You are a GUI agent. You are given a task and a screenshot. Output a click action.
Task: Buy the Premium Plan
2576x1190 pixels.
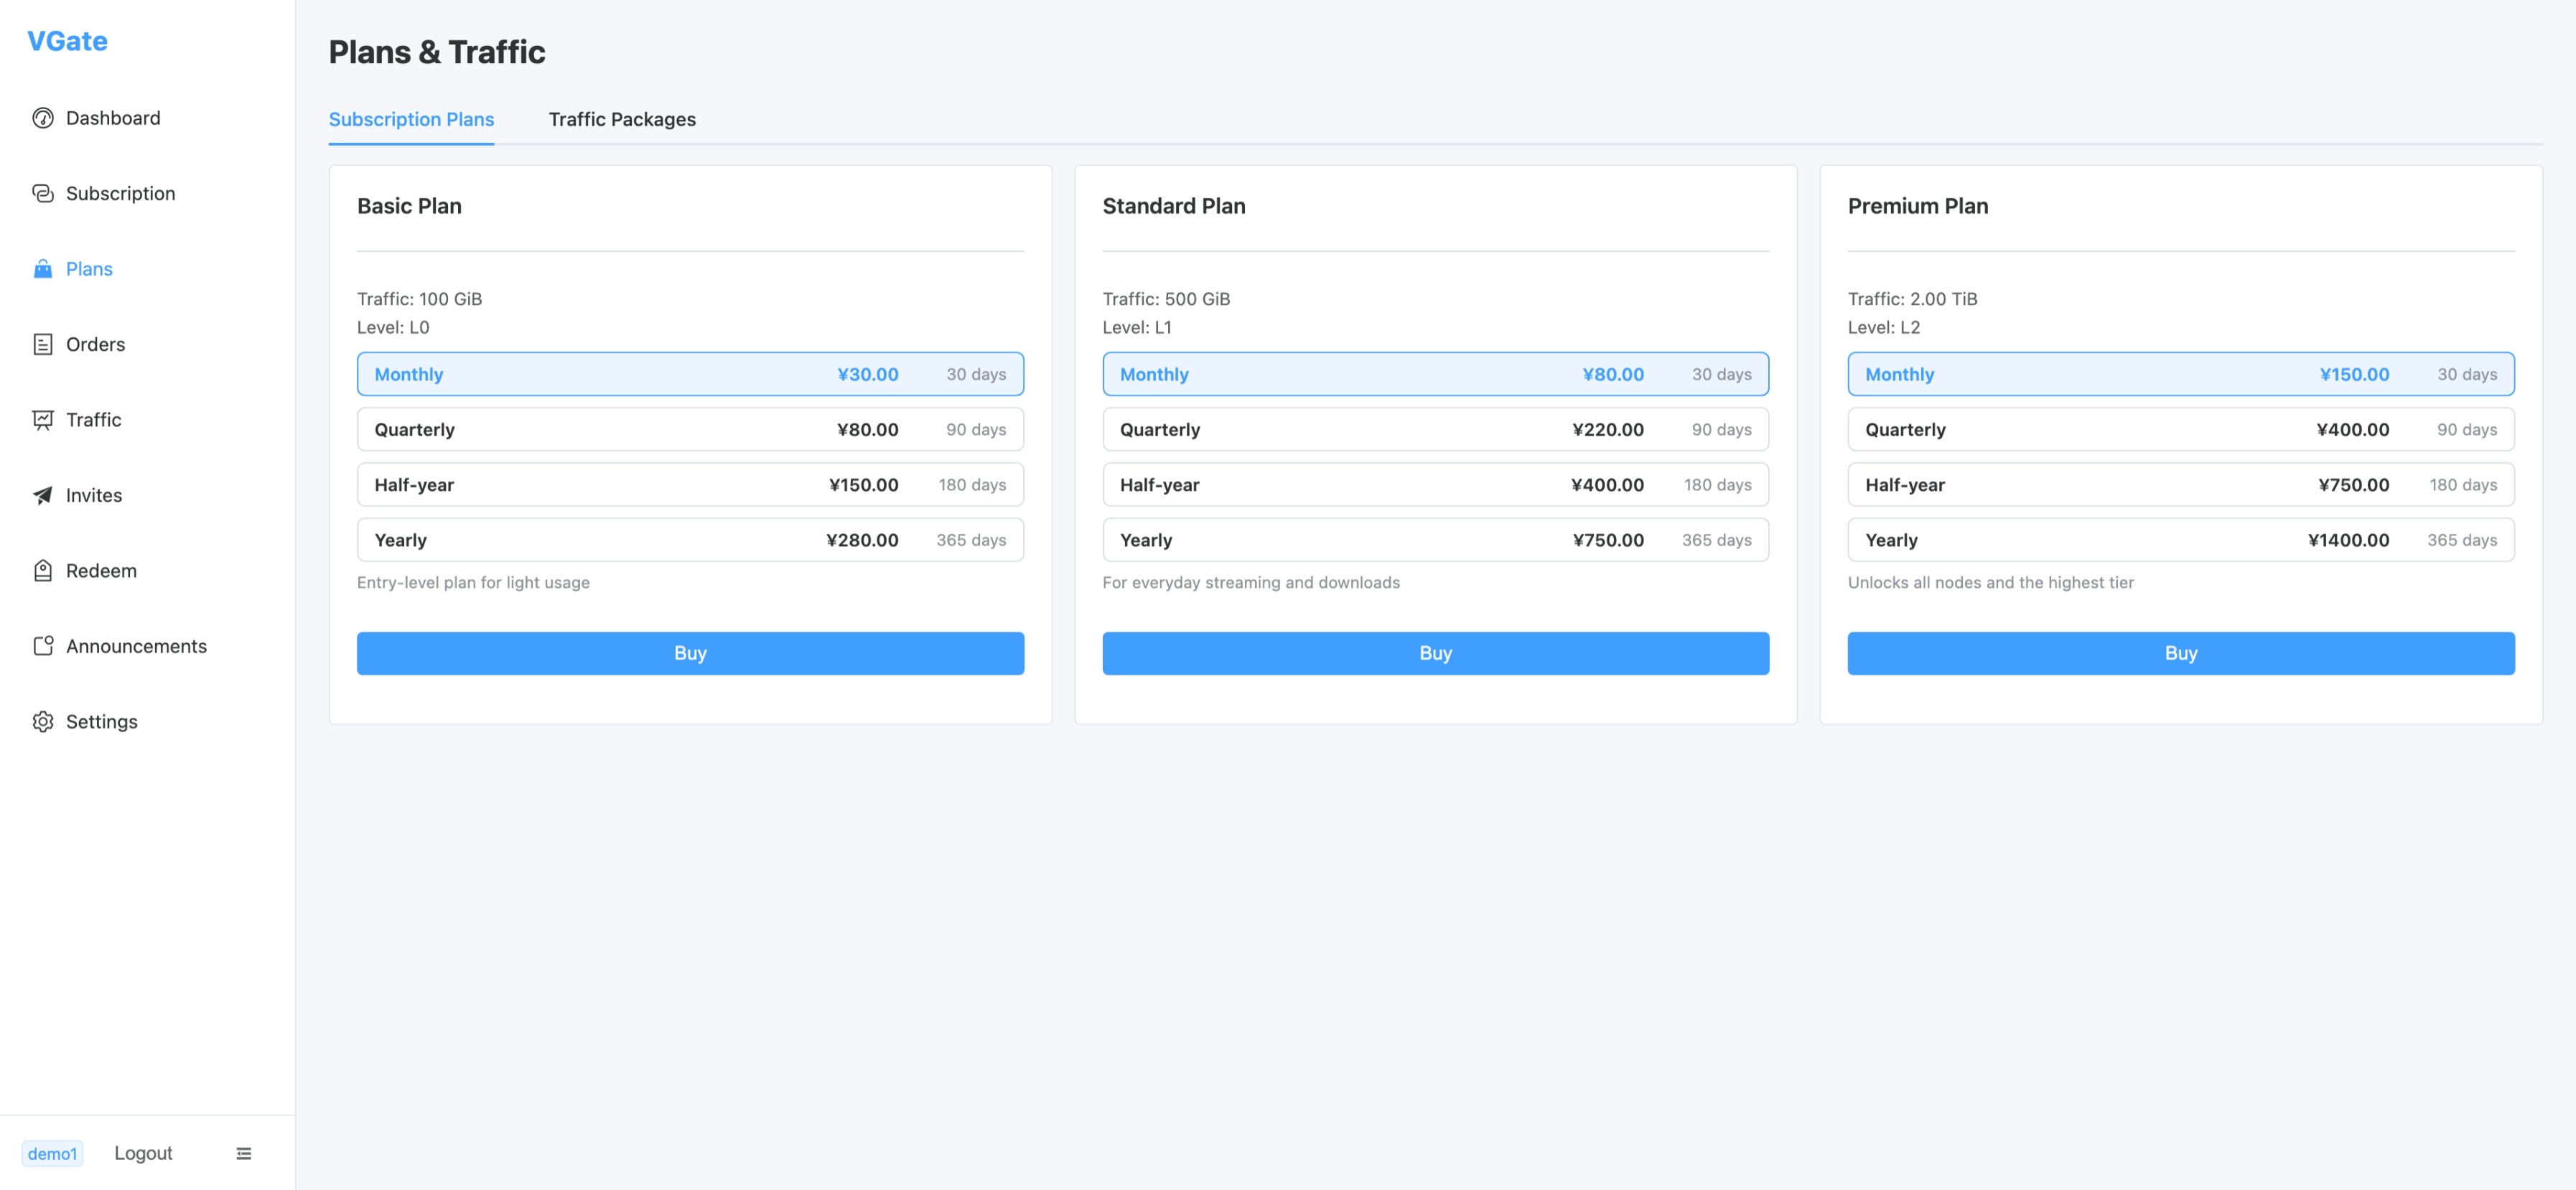pos(2180,653)
